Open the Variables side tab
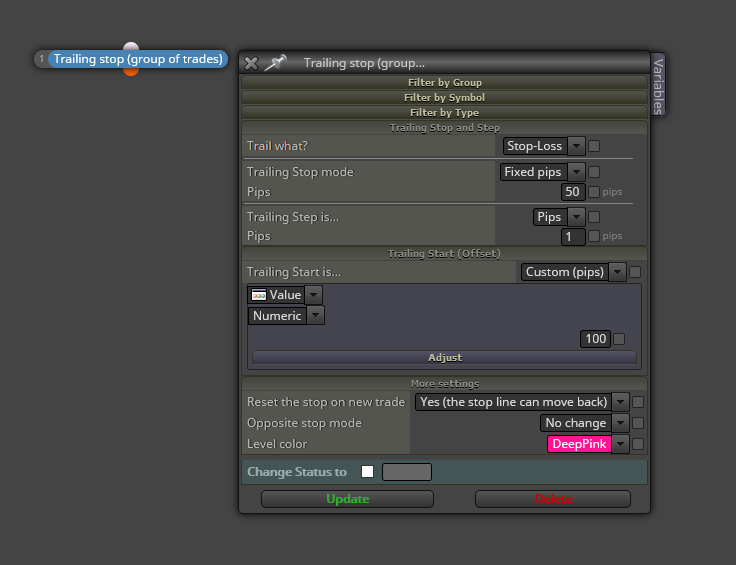736x565 pixels. coord(658,85)
